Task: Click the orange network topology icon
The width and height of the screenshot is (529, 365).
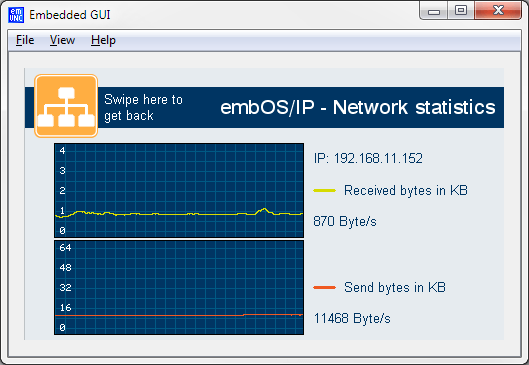Action: click(x=66, y=106)
